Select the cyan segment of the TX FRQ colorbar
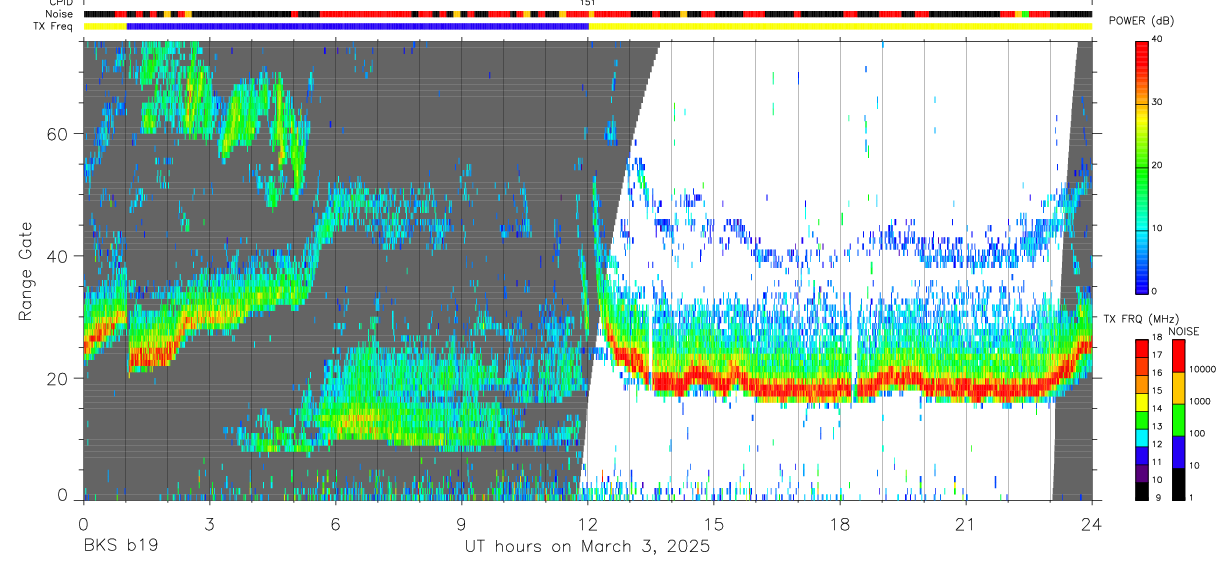The image size is (1228, 567). pyautogui.click(x=1143, y=438)
